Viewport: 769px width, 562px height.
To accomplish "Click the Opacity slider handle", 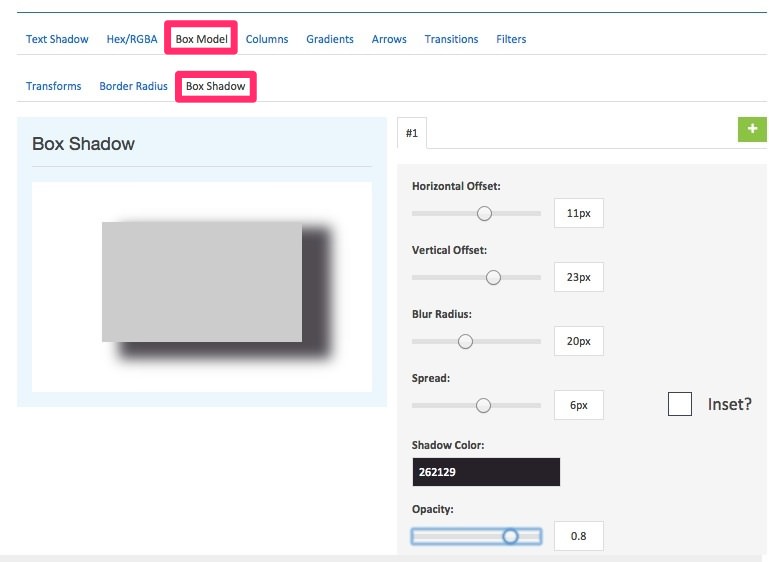I will pyautogui.click(x=510, y=536).
